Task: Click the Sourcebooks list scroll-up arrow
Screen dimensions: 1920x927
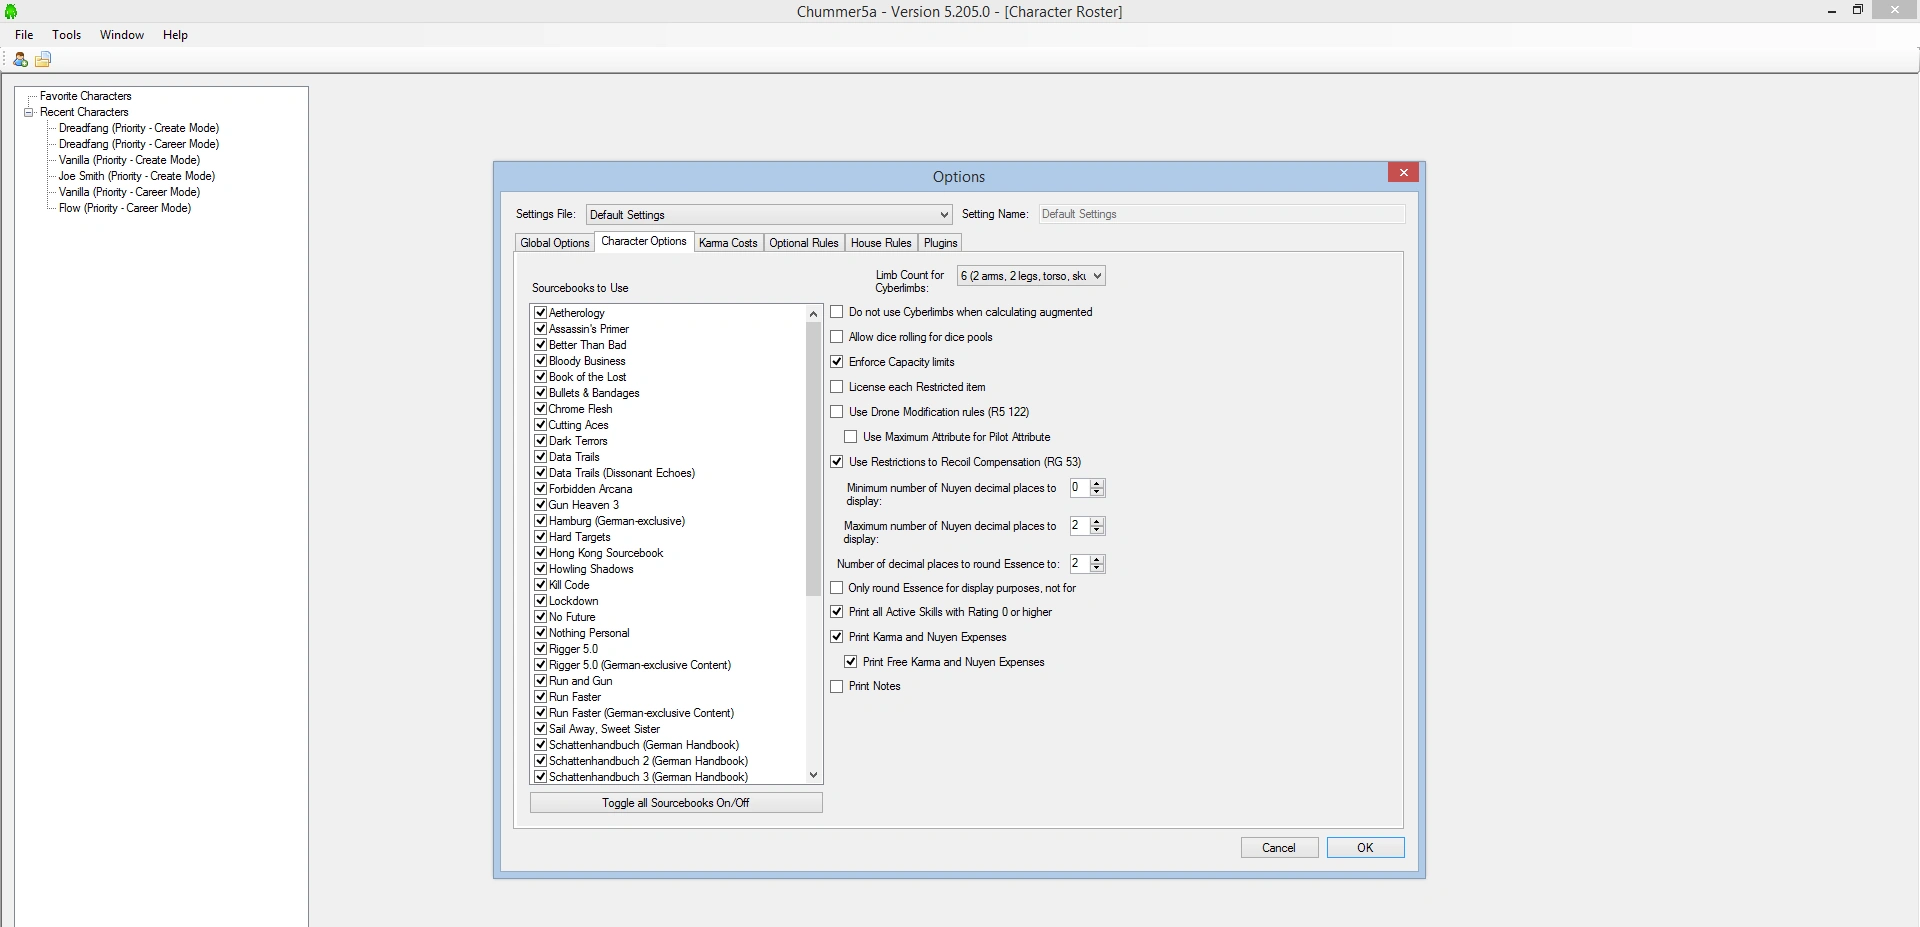Action: (x=813, y=314)
